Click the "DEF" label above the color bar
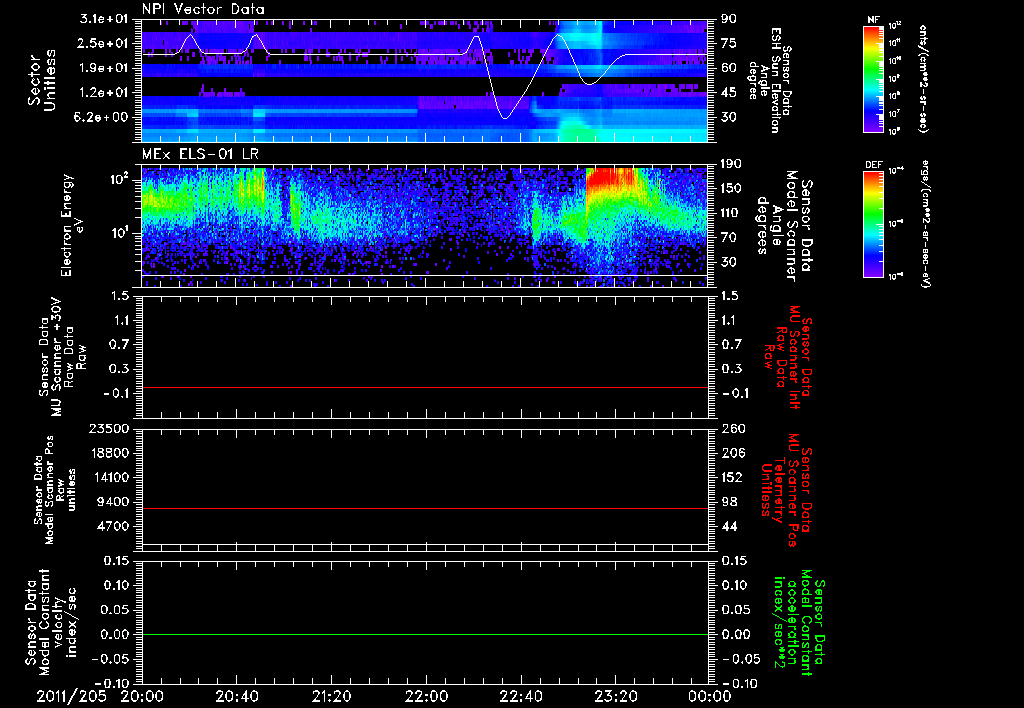 [x=873, y=165]
